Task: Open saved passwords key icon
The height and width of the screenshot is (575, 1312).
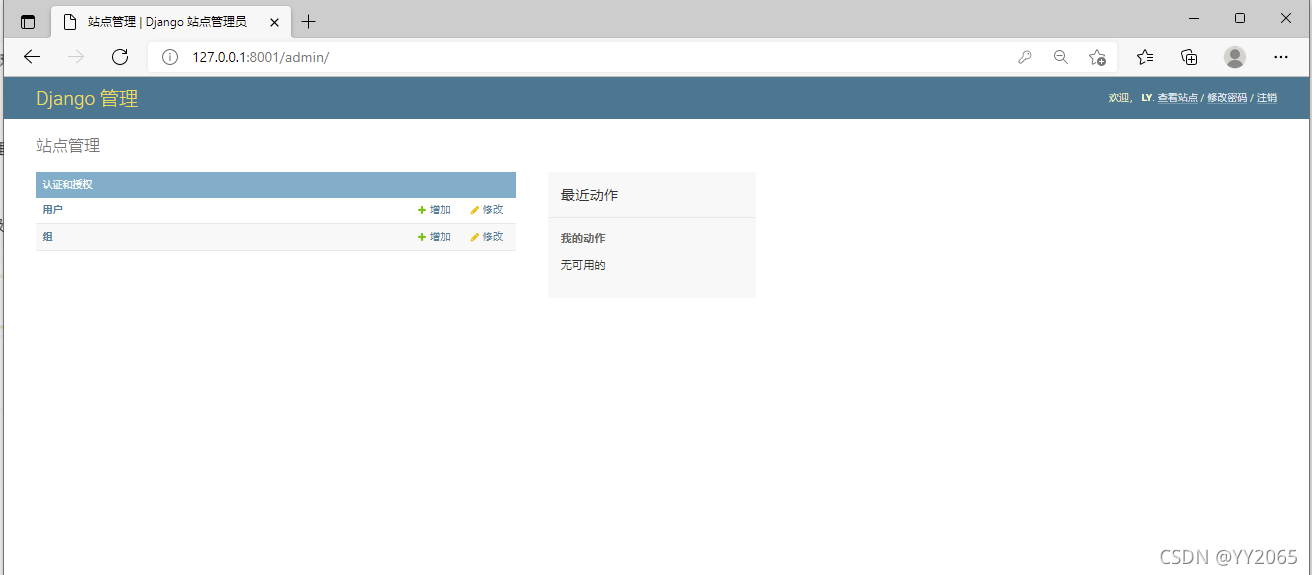Action: [1025, 57]
